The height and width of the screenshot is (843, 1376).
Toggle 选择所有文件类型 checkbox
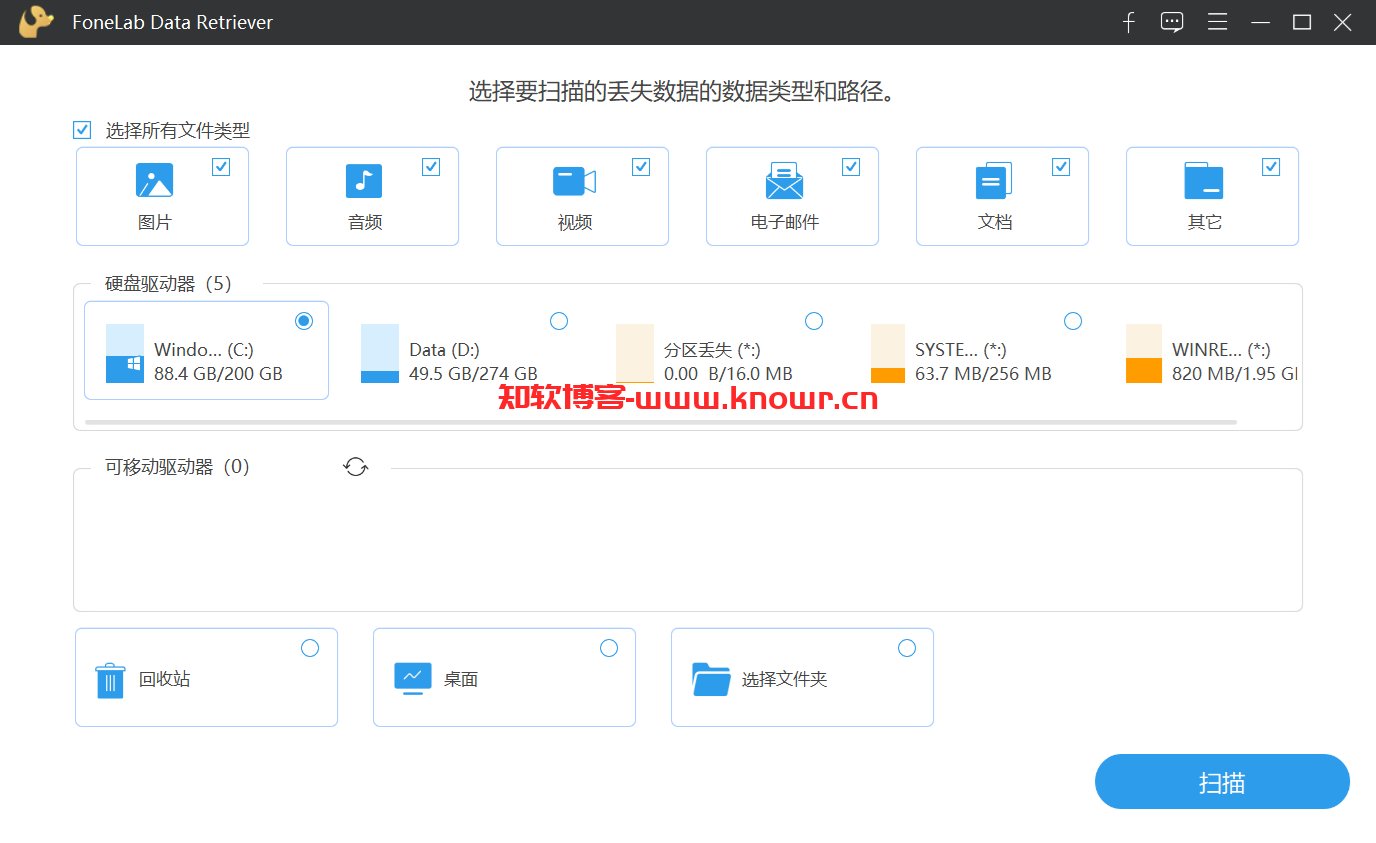pyautogui.click(x=82, y=130)
